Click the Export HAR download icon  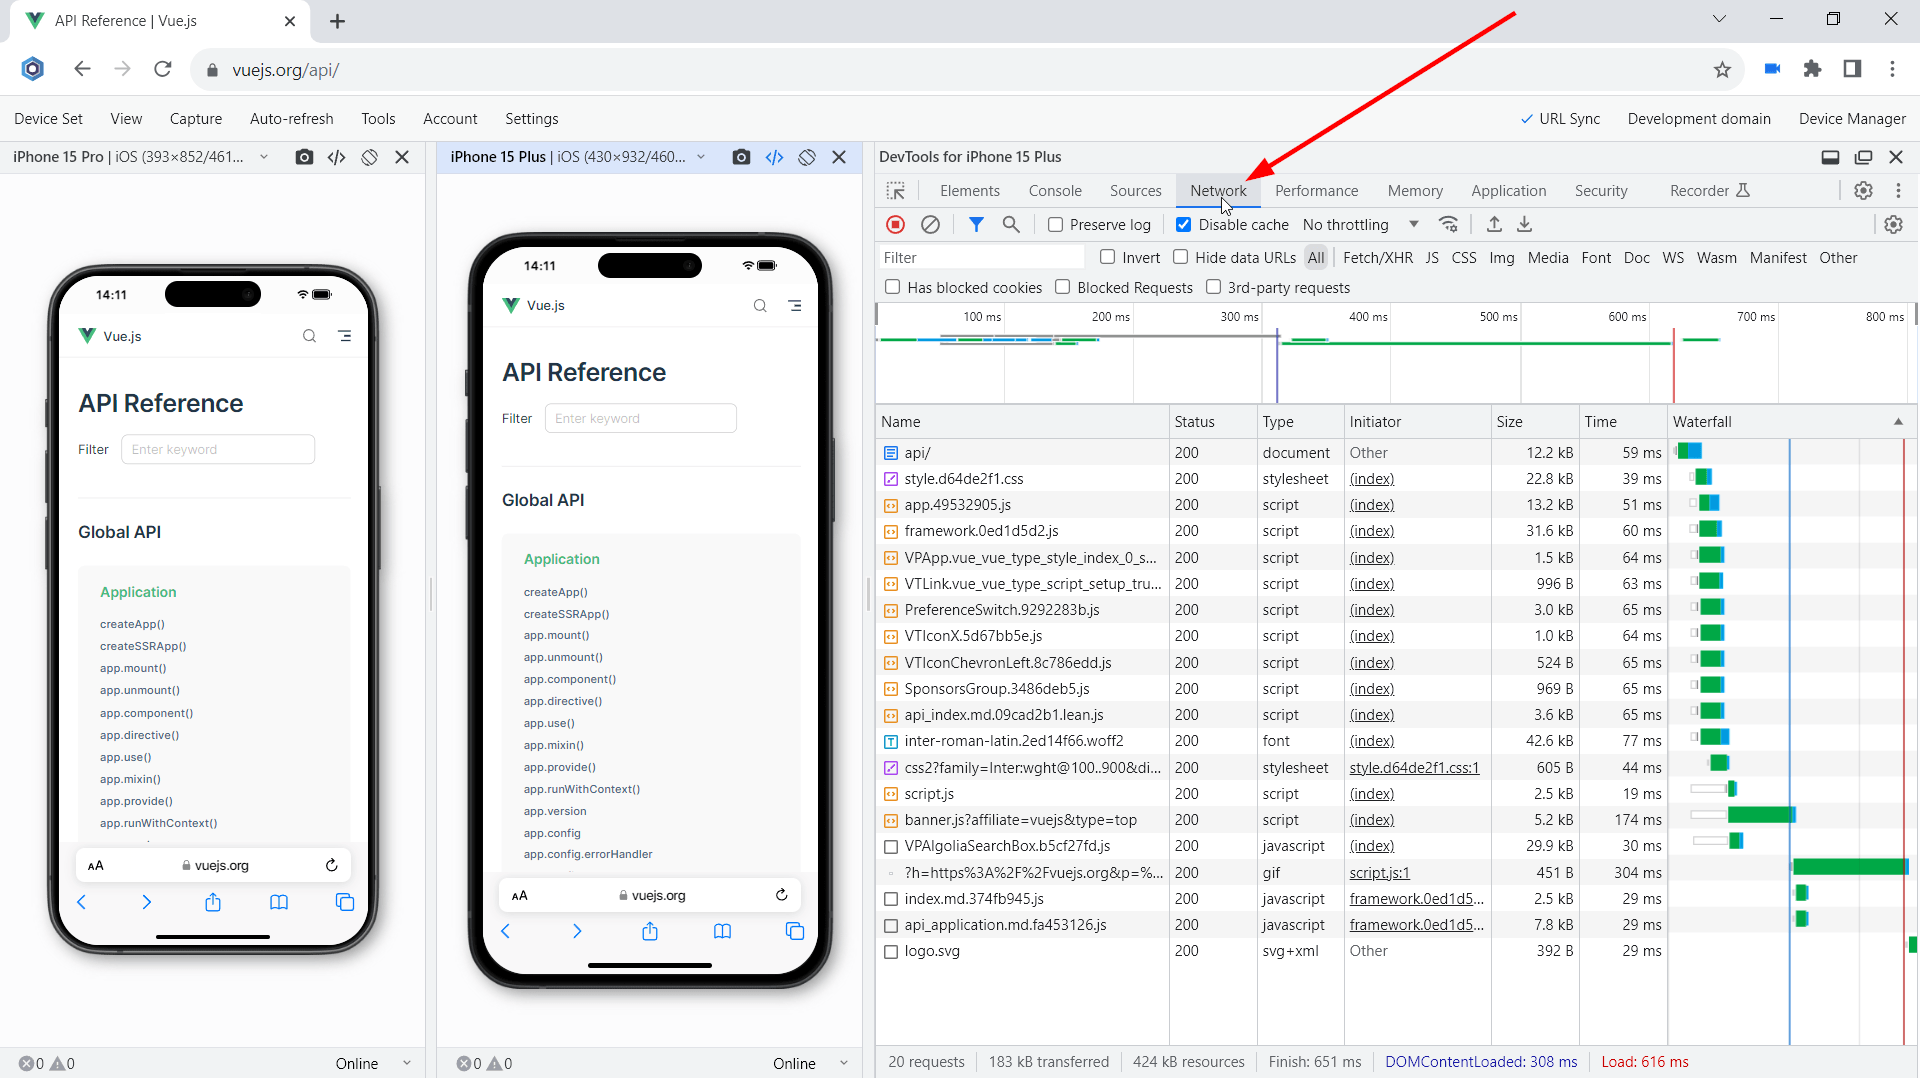(1525, 225)
